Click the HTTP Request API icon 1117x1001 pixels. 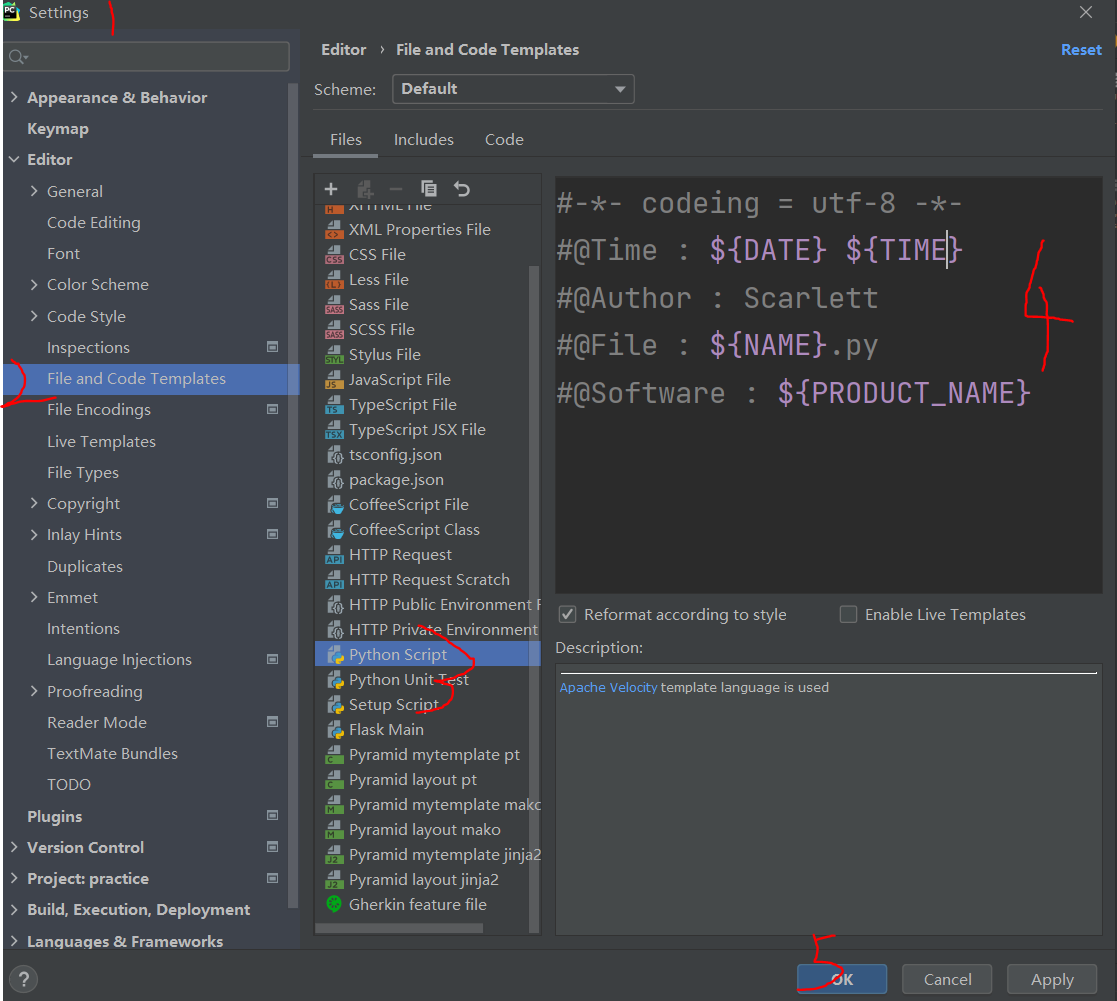coord(334,555)
